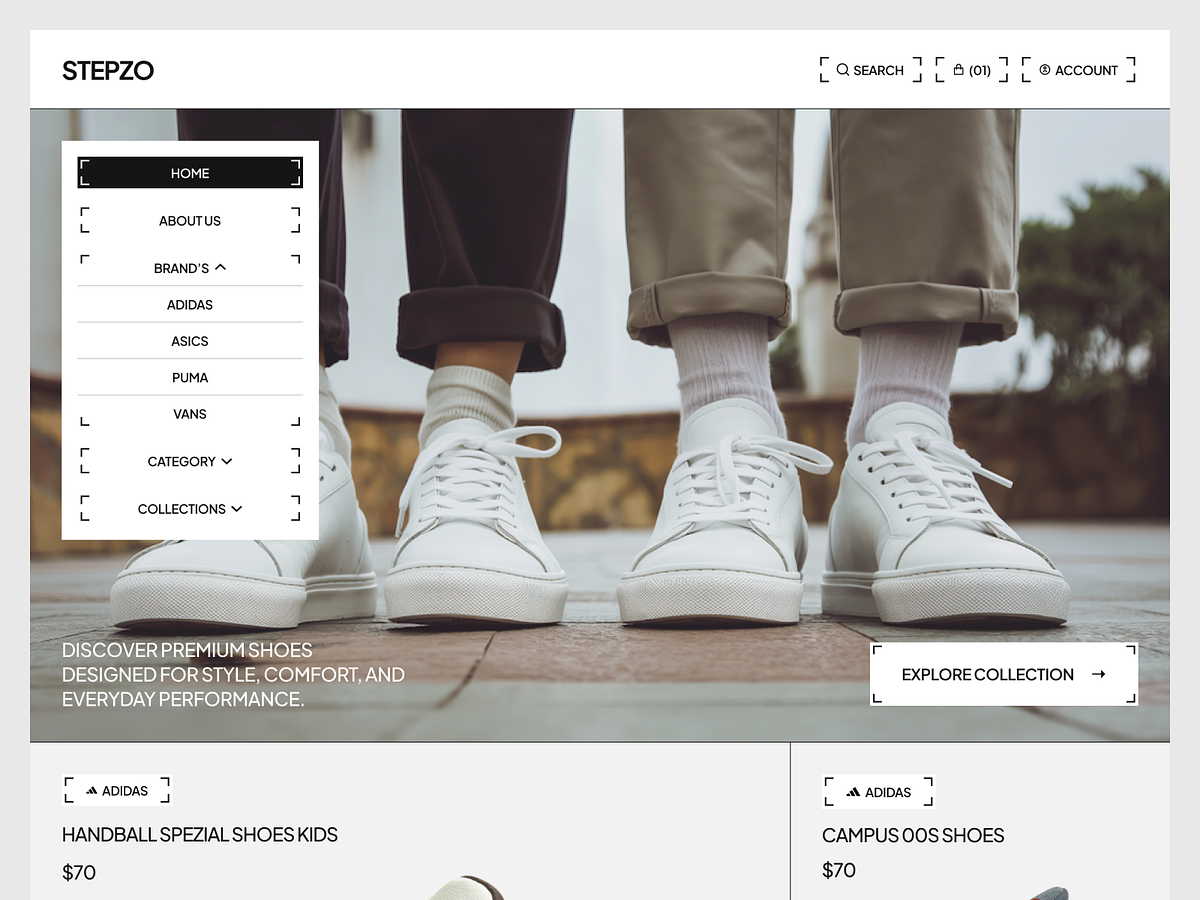Open the HANDBALL SPEZIAL SHOES KIDS product
The width and height of the screenshot is (1200, 900).
[200, 834]
